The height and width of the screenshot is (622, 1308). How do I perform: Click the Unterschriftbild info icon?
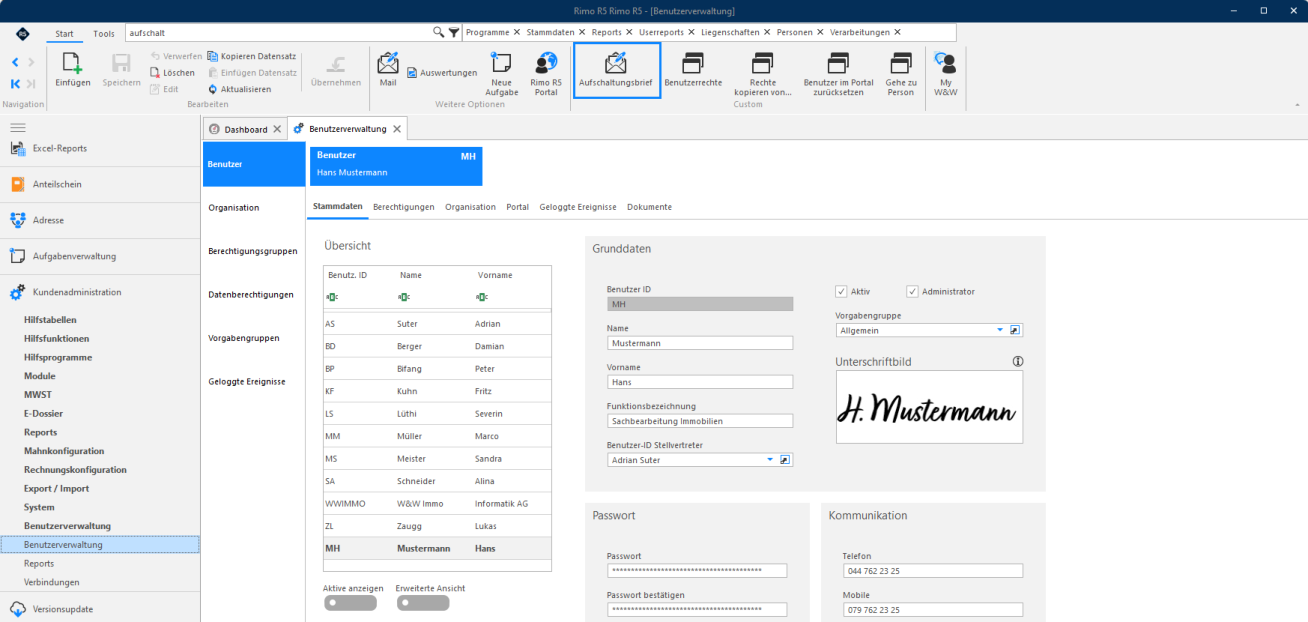tap(1018, 362)
